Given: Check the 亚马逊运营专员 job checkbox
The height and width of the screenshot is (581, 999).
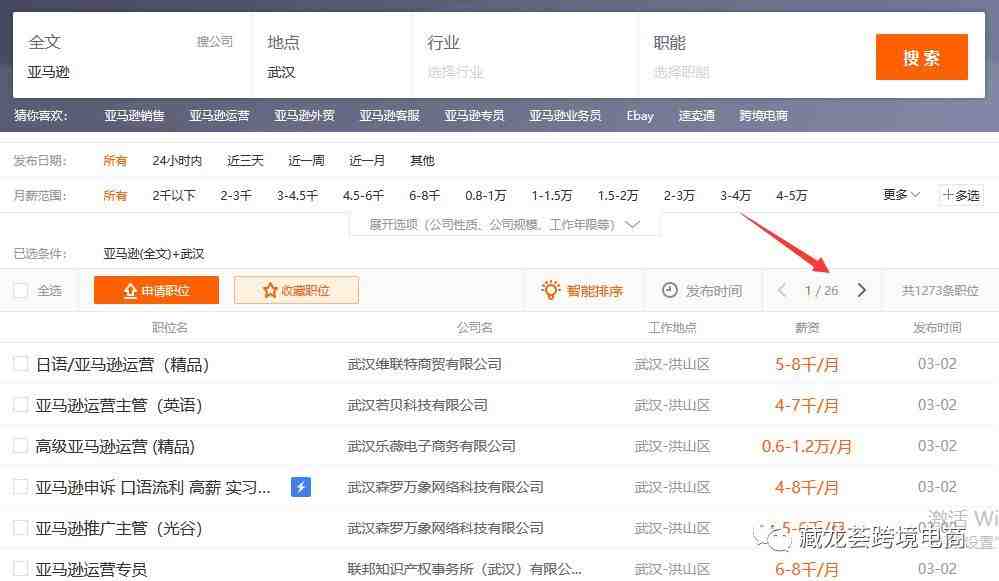Looking at the screenshot, I should 20,568.
